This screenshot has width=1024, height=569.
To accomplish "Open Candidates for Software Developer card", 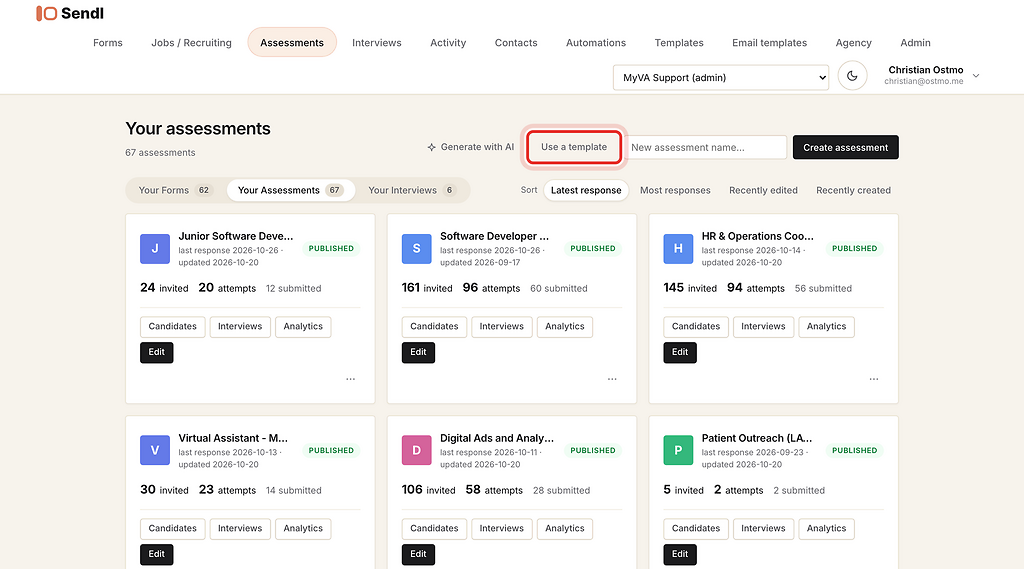I will 434,327.
